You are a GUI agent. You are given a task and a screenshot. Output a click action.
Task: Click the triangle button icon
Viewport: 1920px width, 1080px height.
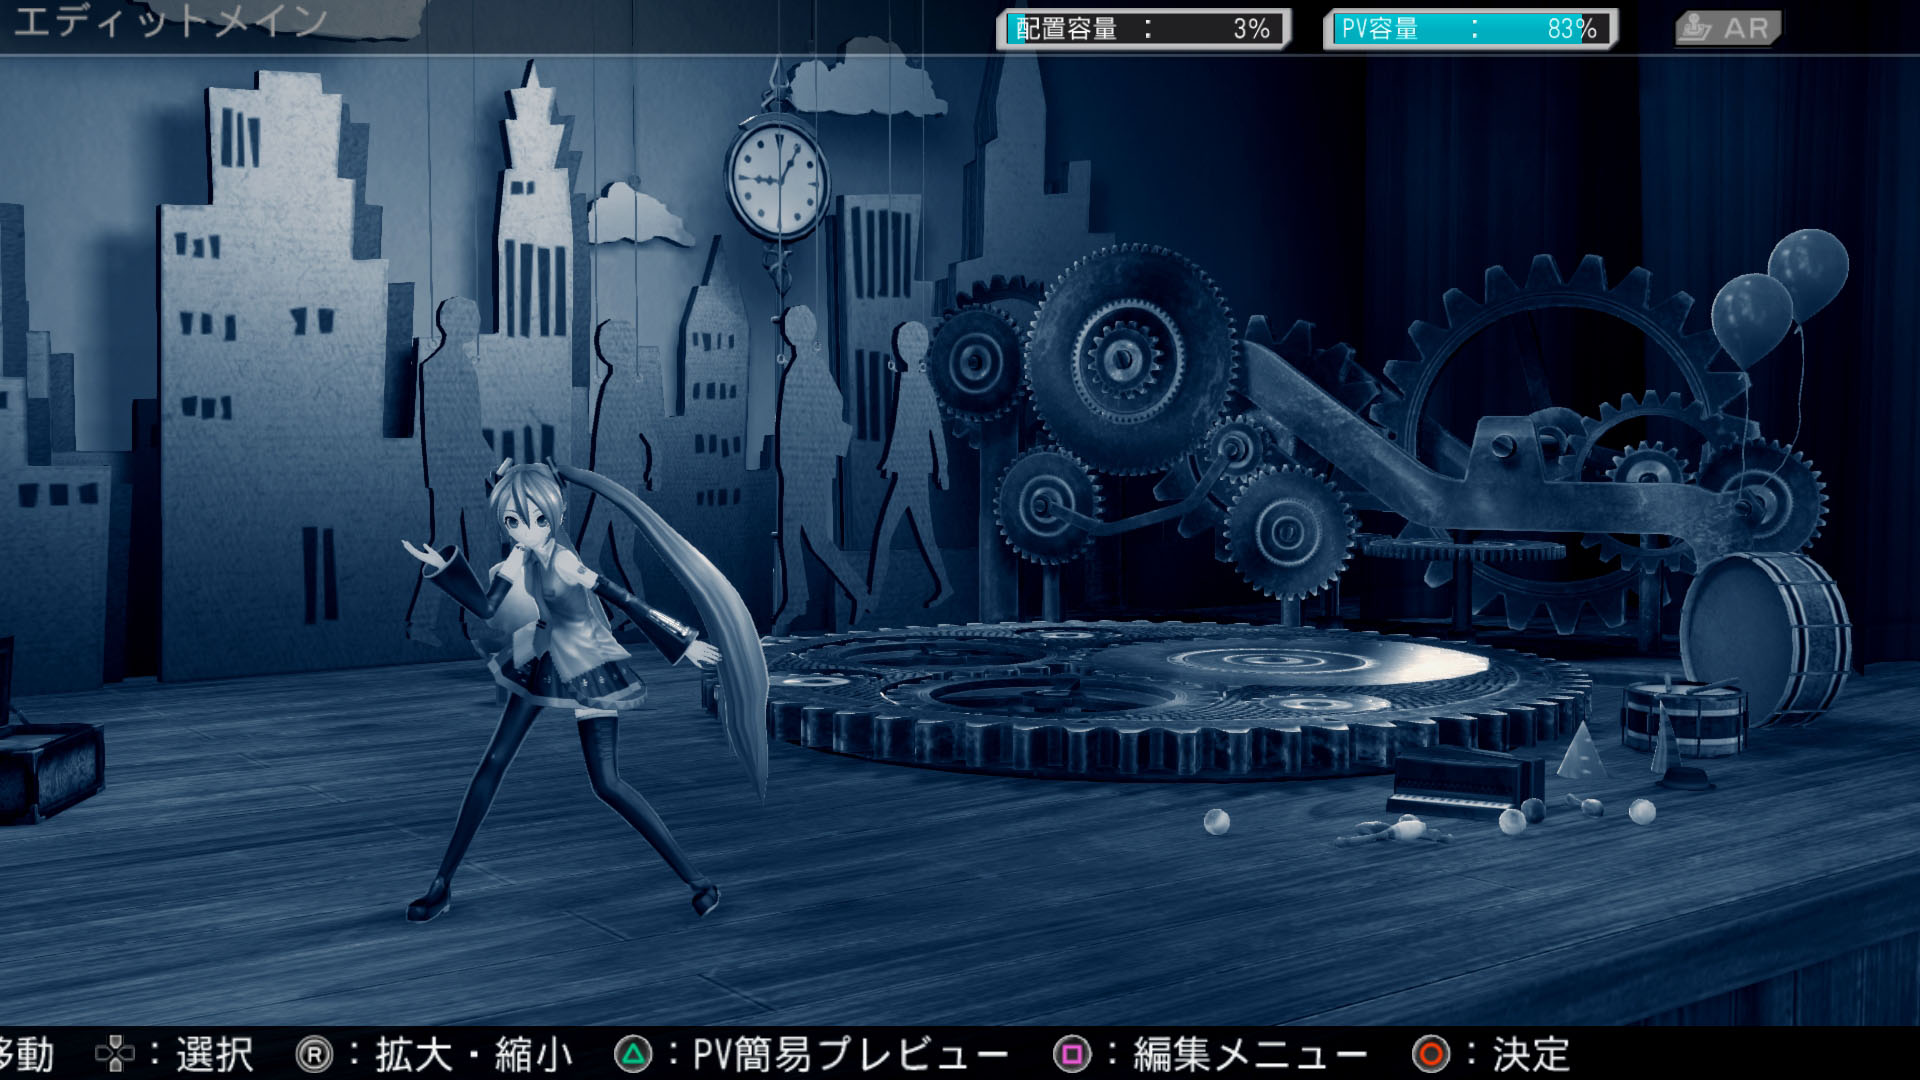(633, 1054)
